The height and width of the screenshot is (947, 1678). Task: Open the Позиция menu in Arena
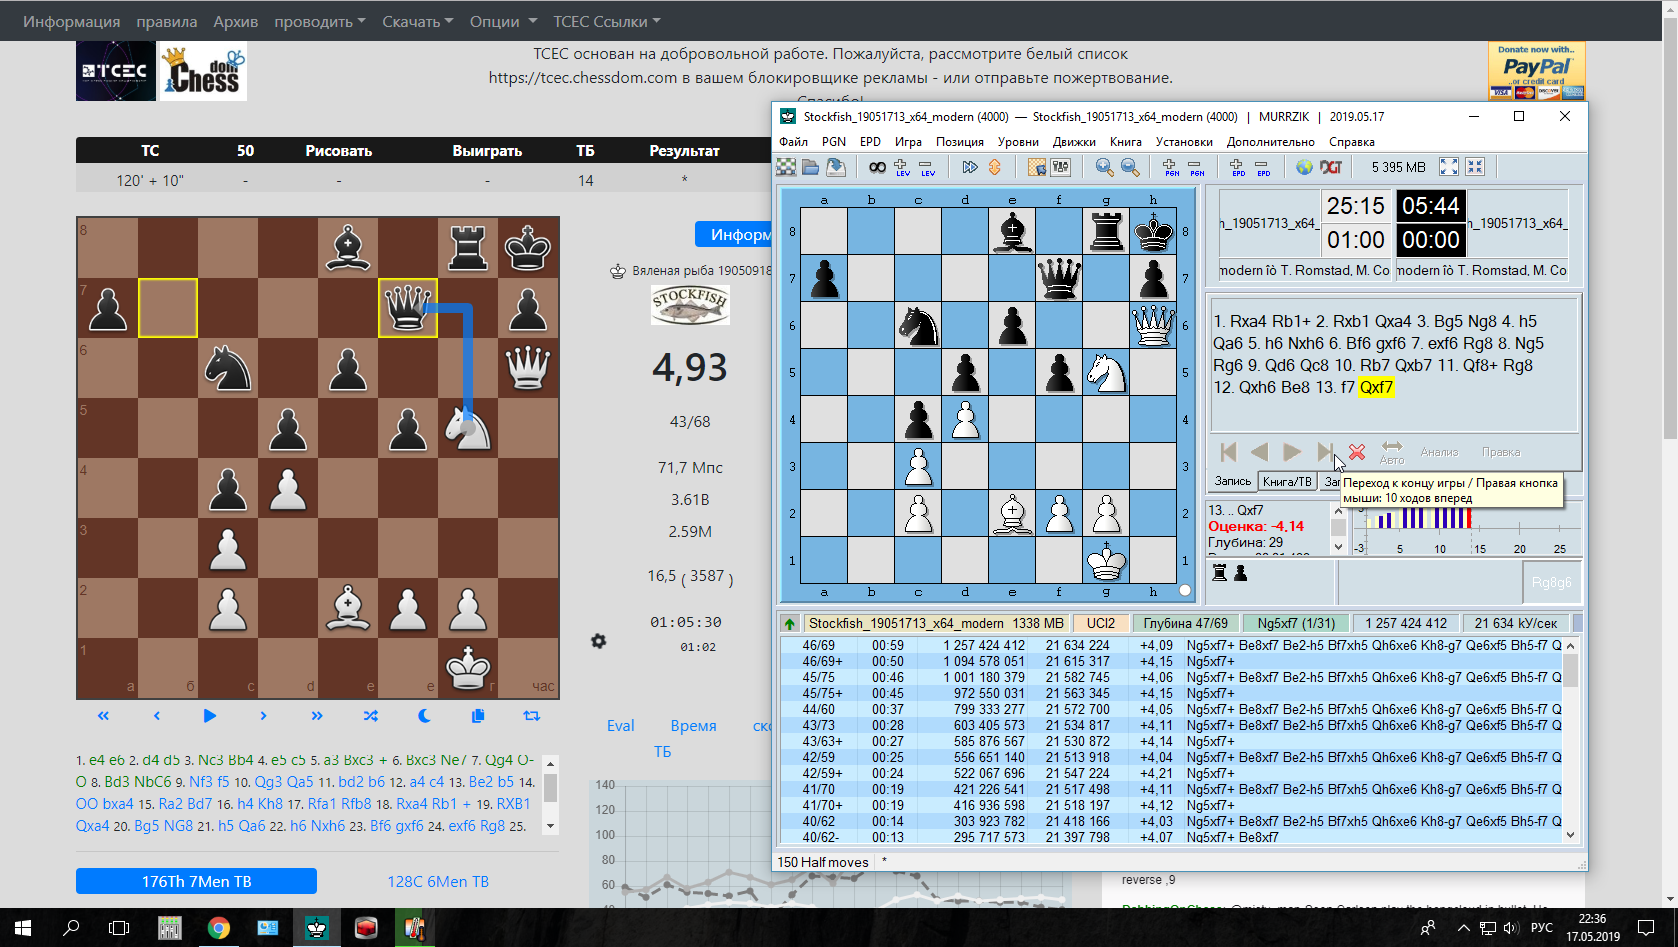coord(960,142)
